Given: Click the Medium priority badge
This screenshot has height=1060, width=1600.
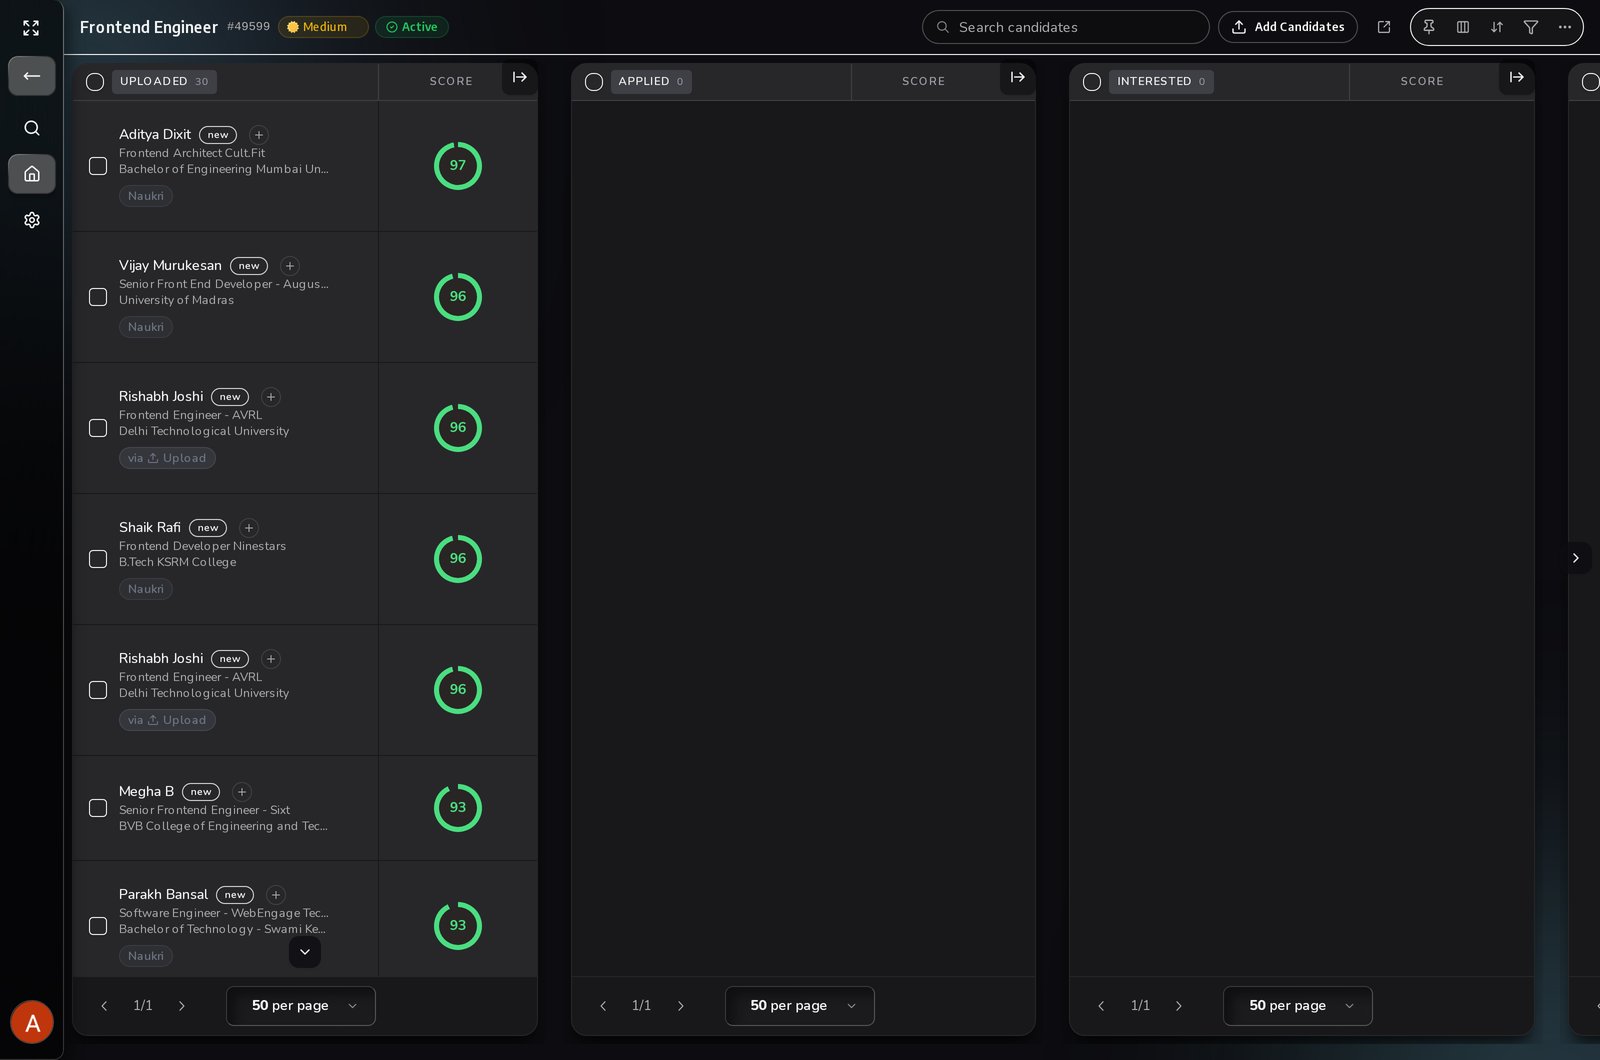Looking at the screenshot, I should (323, 27).
